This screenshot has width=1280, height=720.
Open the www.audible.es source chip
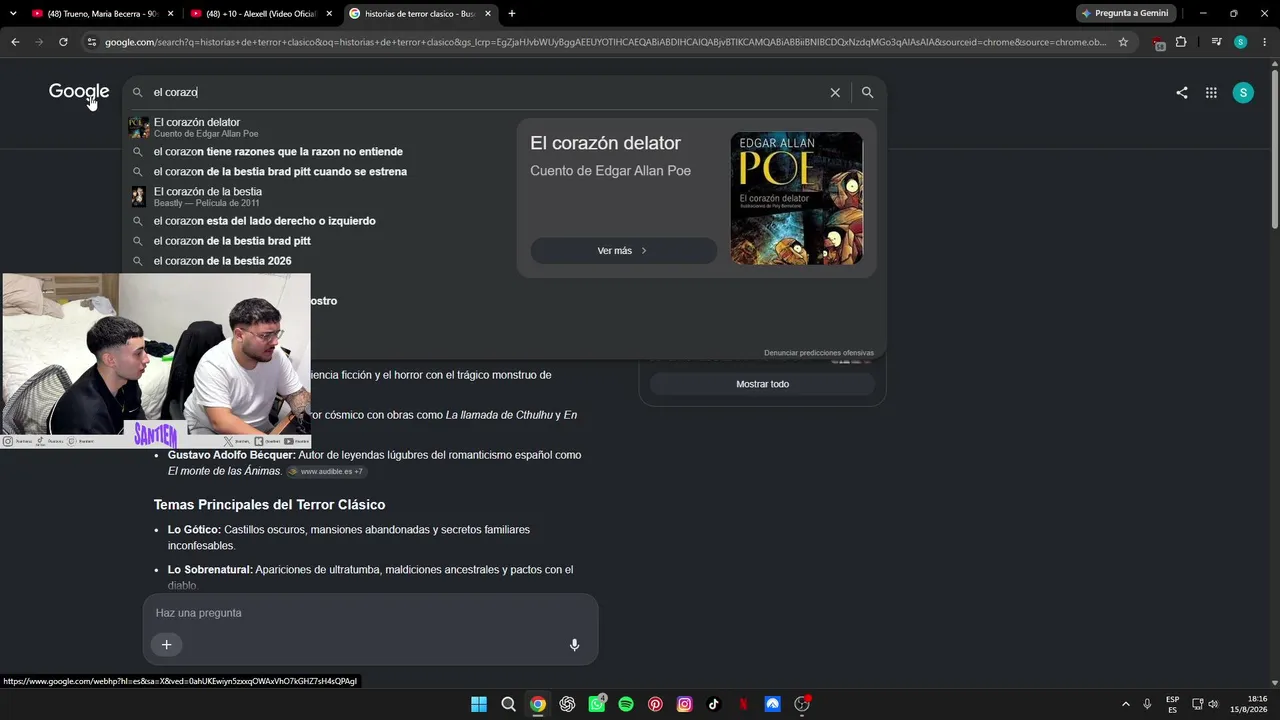click(x=326, y=472)
